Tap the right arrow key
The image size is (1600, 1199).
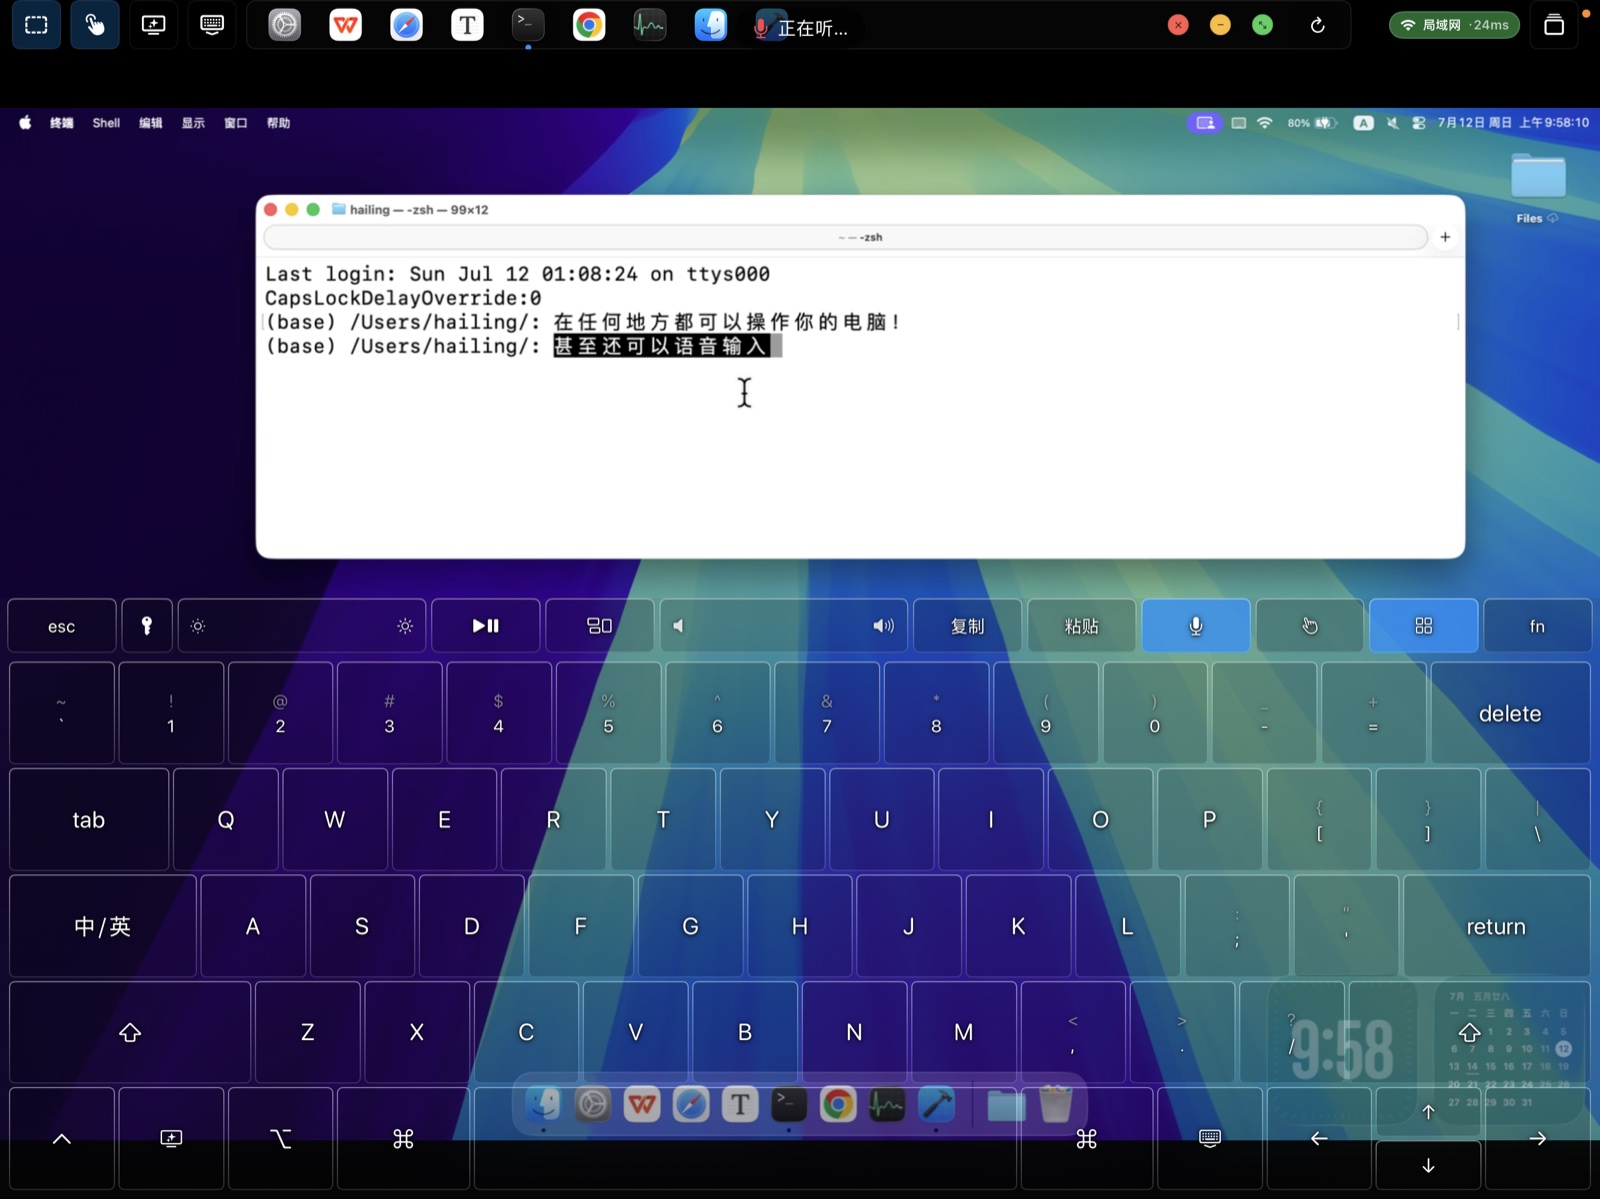[x=1538, y=1138]
